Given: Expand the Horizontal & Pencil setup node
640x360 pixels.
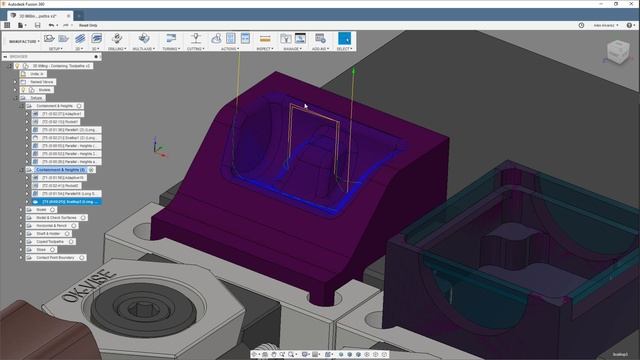Looking at the screenshot, I should (x=21, y=226).
